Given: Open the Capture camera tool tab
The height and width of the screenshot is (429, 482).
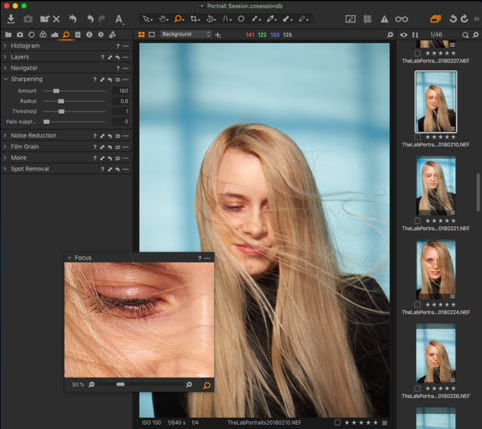Looking at the screenshot, I should (20, 34).
